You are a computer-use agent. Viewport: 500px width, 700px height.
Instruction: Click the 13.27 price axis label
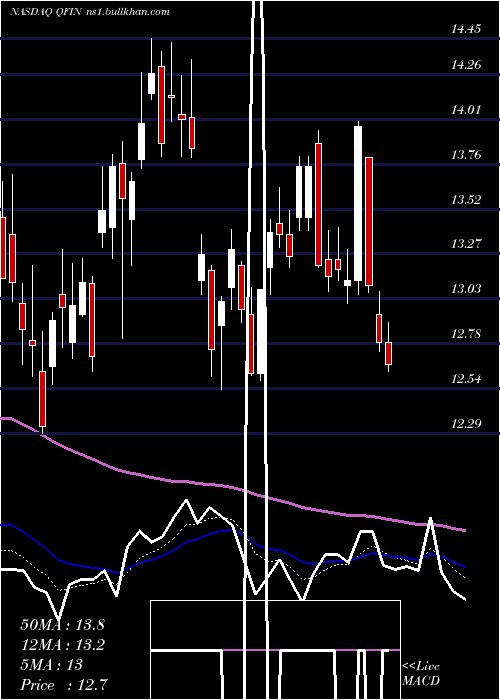466,244
